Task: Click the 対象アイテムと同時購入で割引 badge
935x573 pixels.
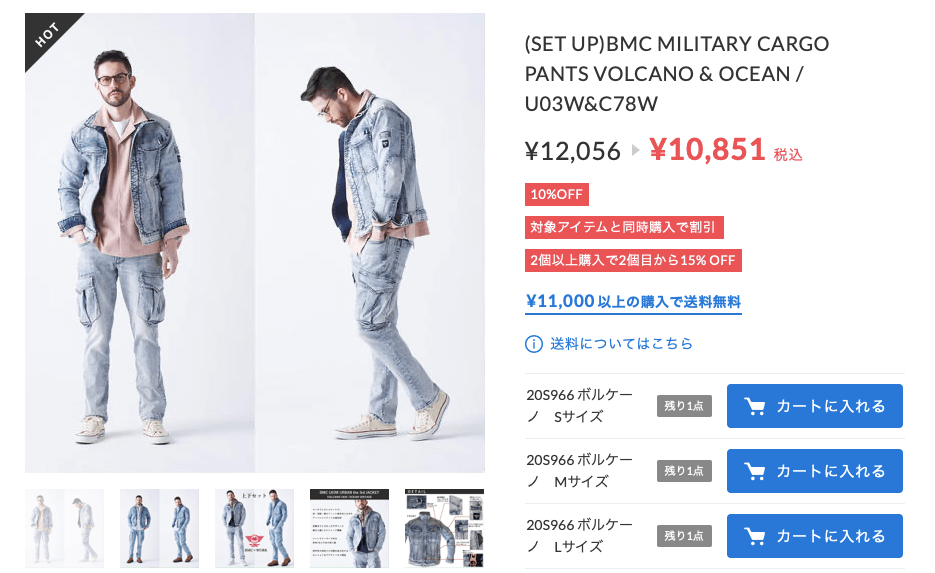Action: [x=624, y=227]
